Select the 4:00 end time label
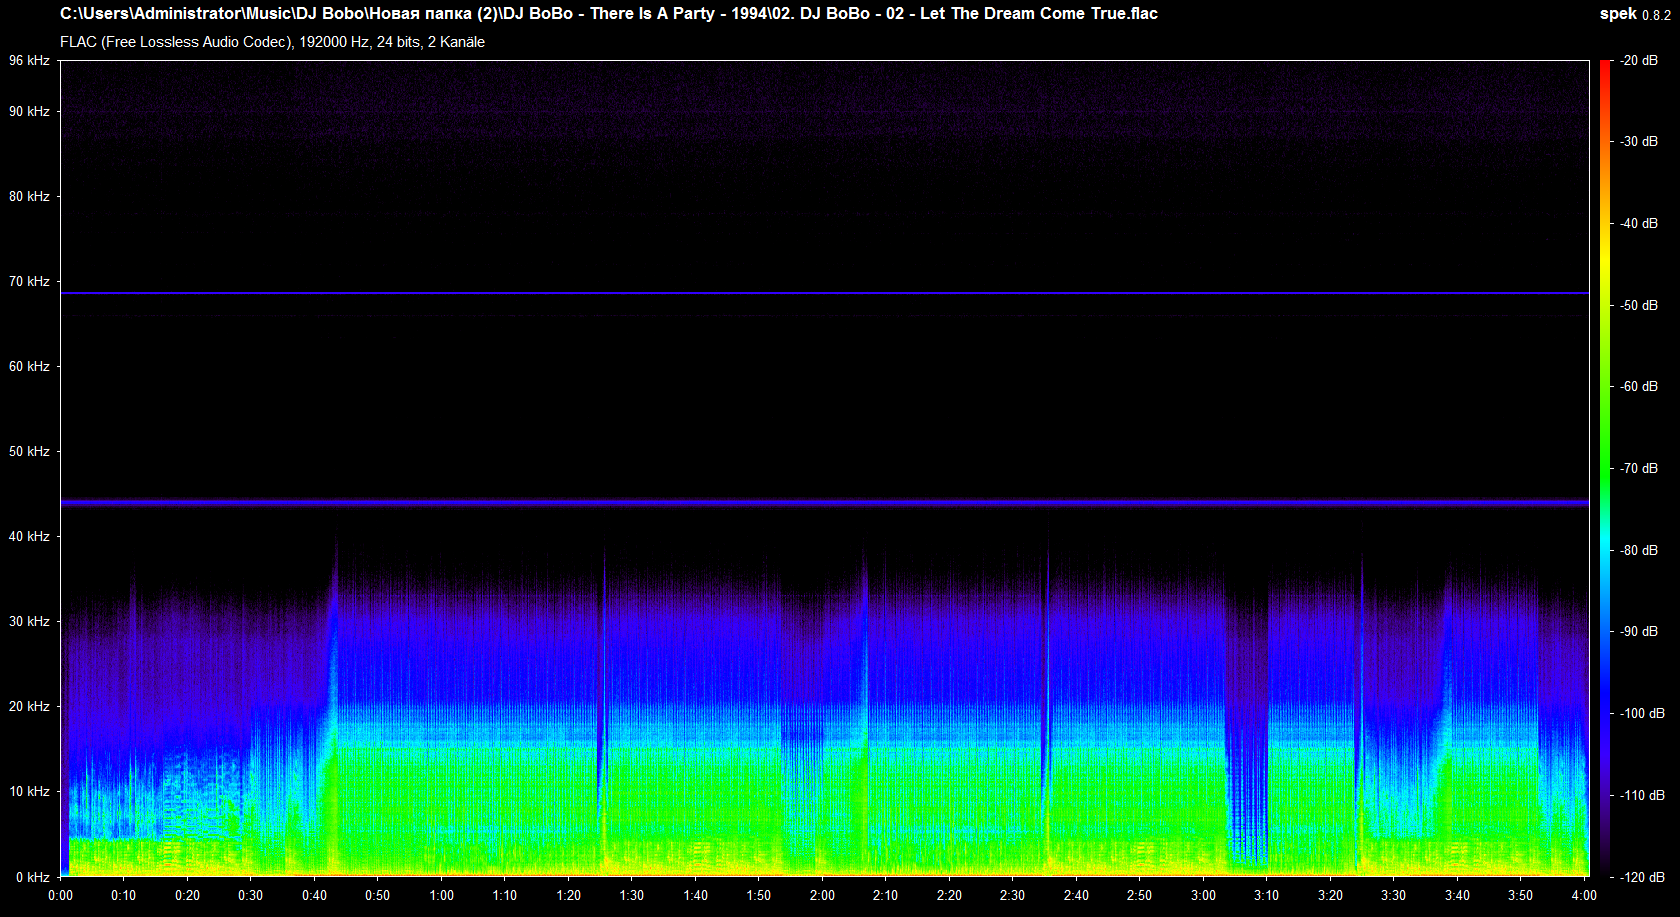The height and width of the screenshot is (917, 1680). 1584,895
